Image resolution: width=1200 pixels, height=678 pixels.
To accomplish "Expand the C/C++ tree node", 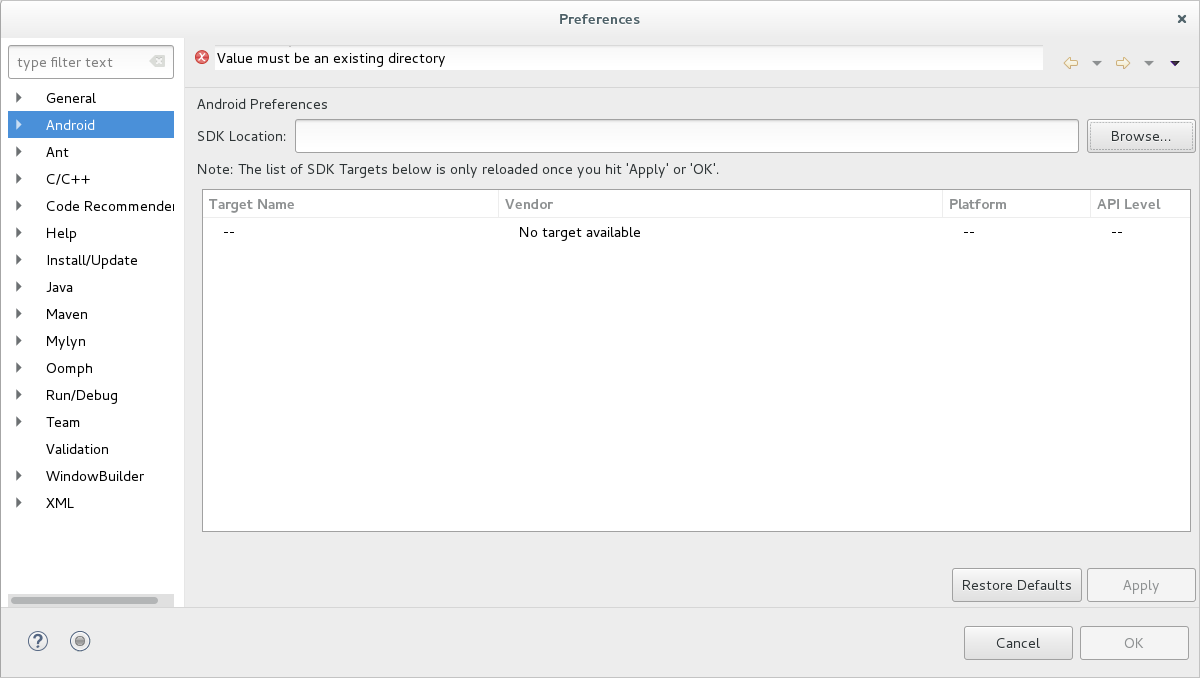I will 19,179.
